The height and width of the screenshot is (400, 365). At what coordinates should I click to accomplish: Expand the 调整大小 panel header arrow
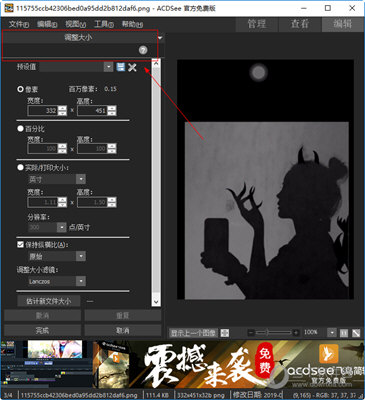pyautogui.click(x=160, y=38)
